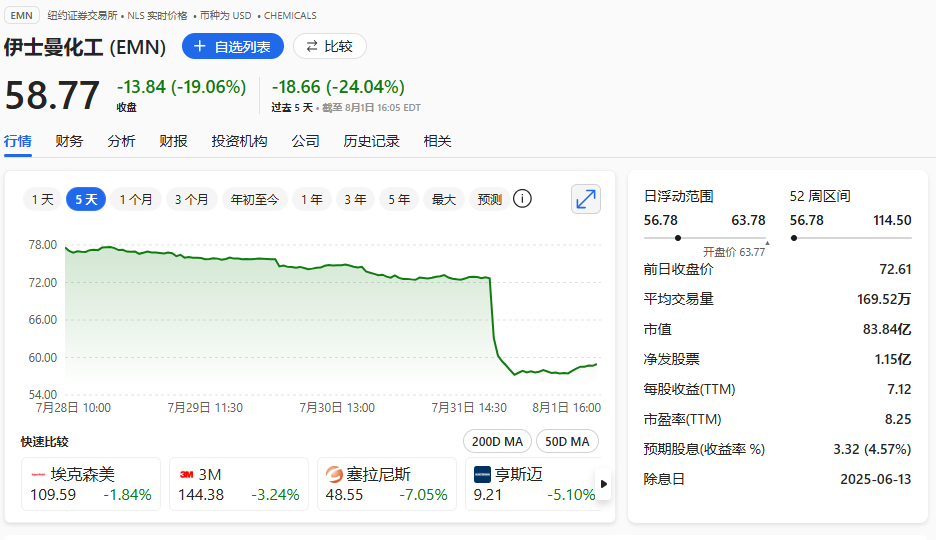Screen dimensions: 936x540
Task: Click the opening price marker triangle
Action: click(x=768, y=243)
